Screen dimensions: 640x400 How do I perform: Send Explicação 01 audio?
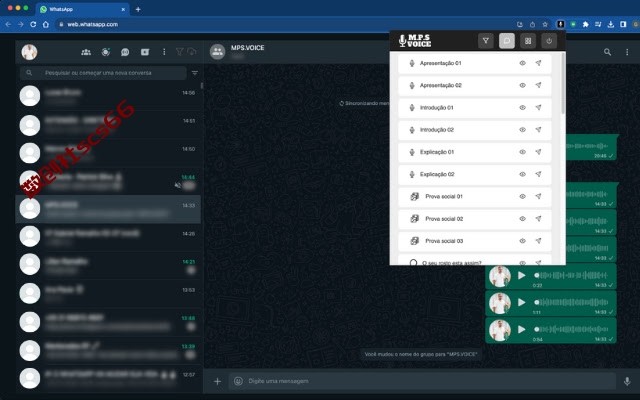point(538,152)
